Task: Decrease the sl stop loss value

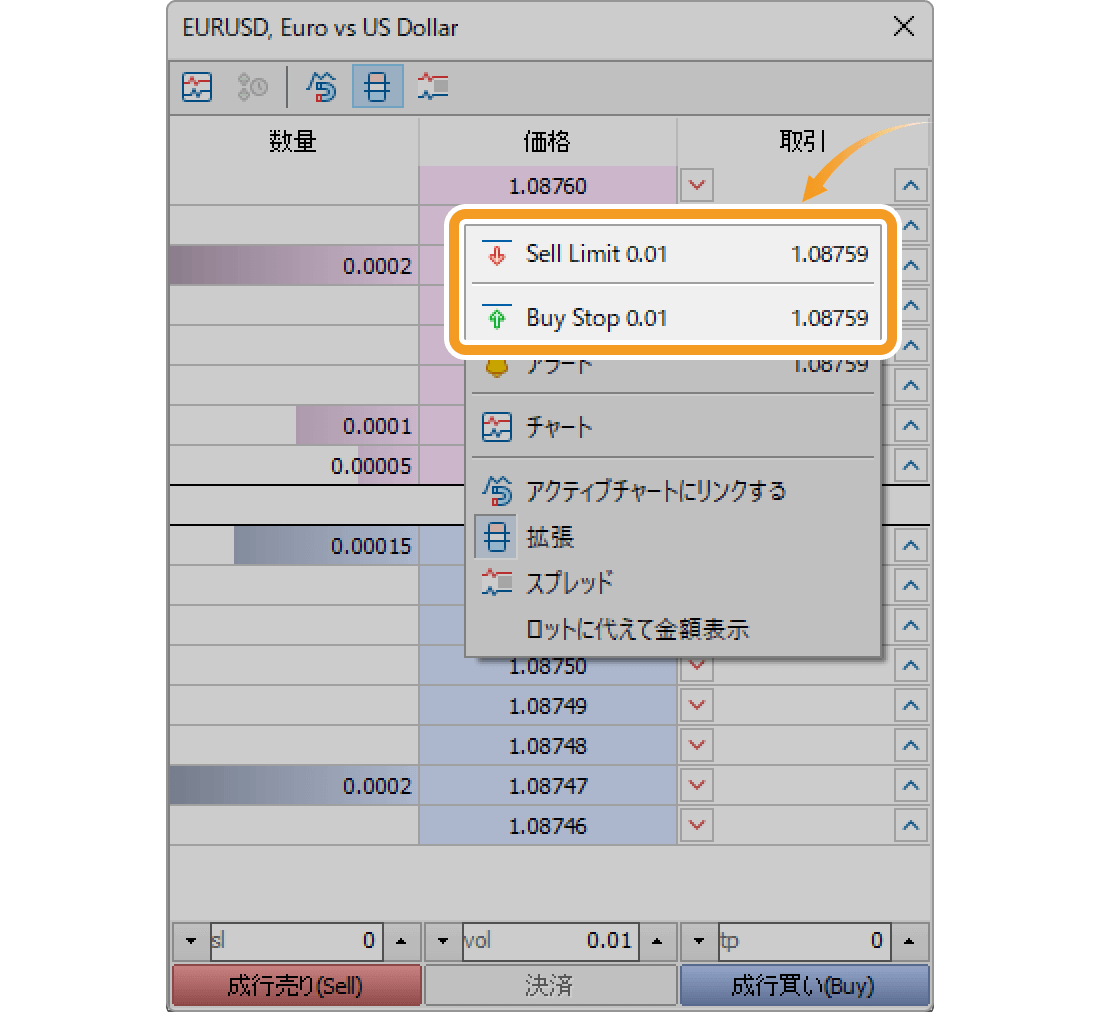Action: pyautogui.click(x=191, y=940)
